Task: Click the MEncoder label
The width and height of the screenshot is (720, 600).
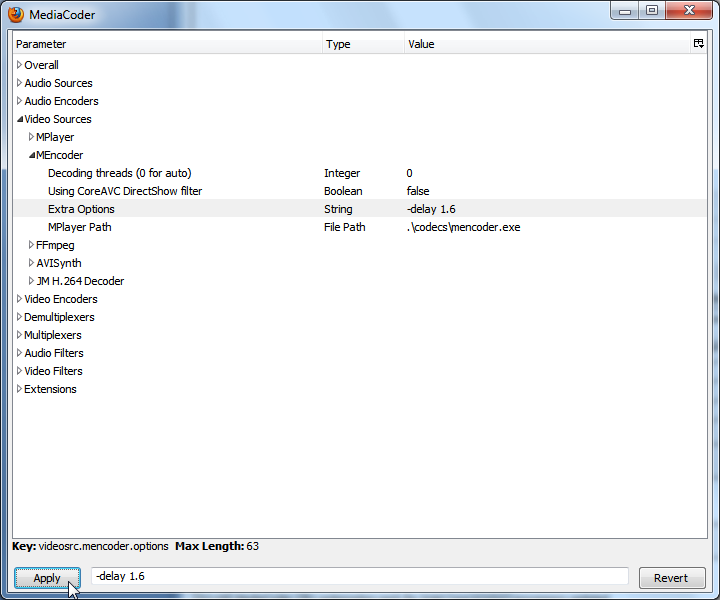Action: (60, 155)
